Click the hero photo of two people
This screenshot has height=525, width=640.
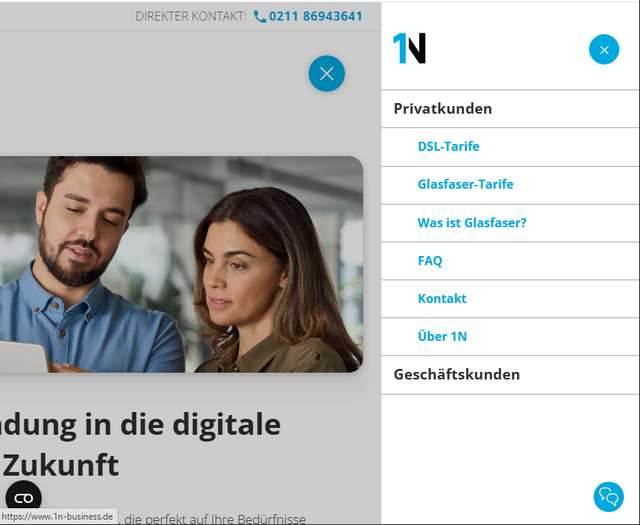pos(181,264)
